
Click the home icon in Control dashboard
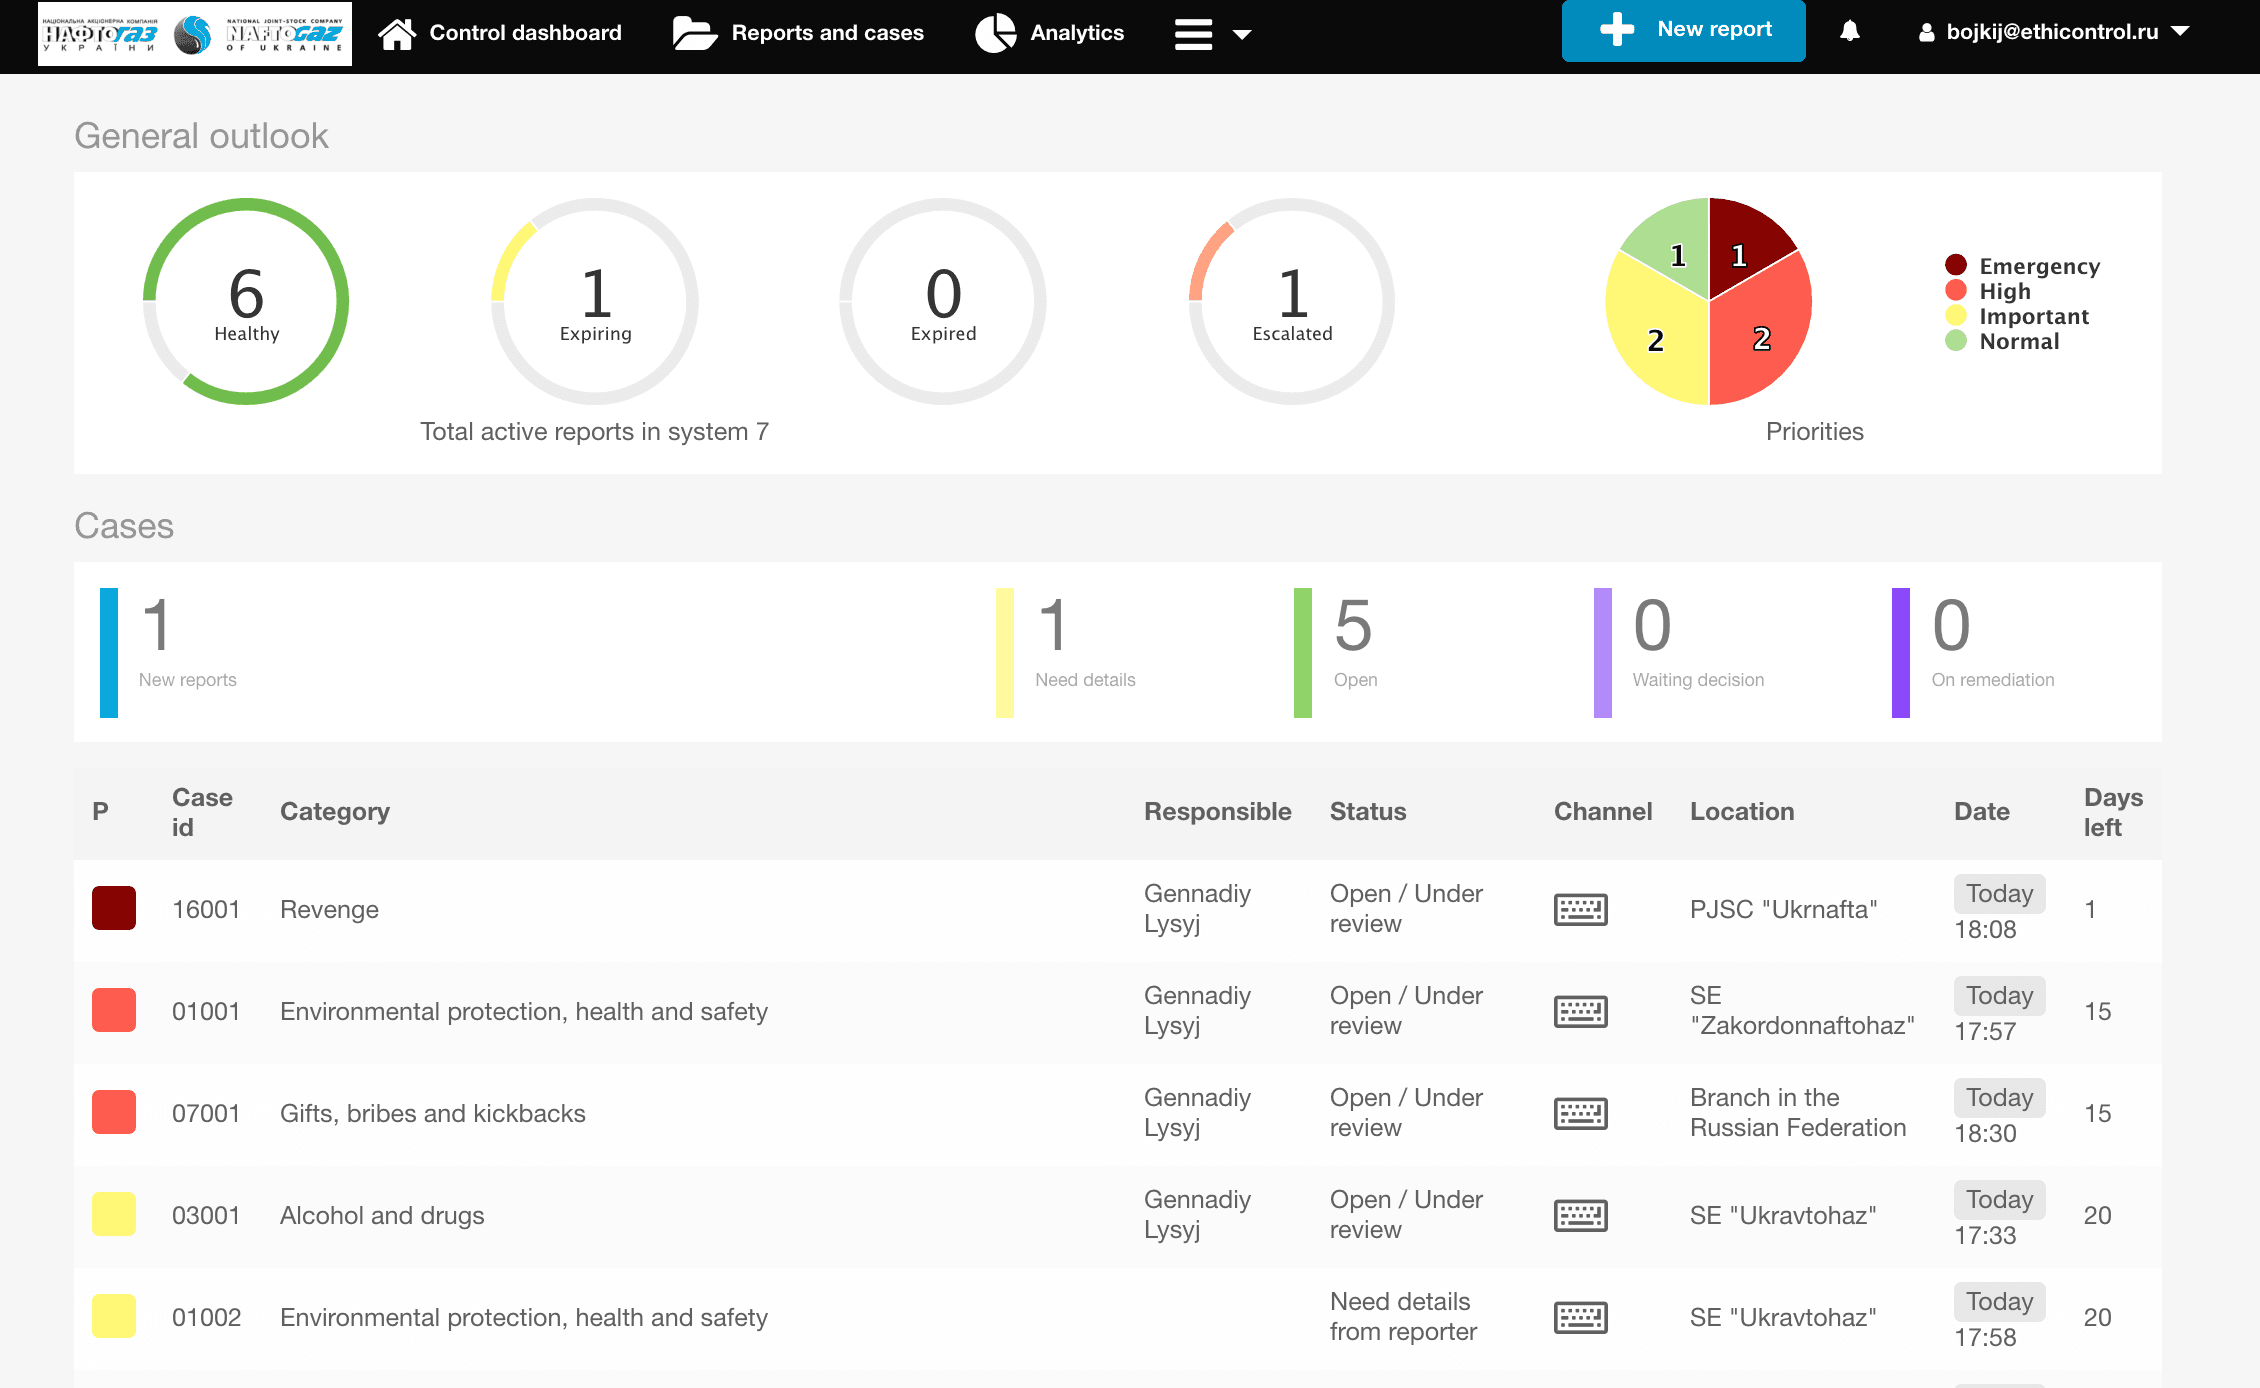pyautogui.click(x=397, y=33)
